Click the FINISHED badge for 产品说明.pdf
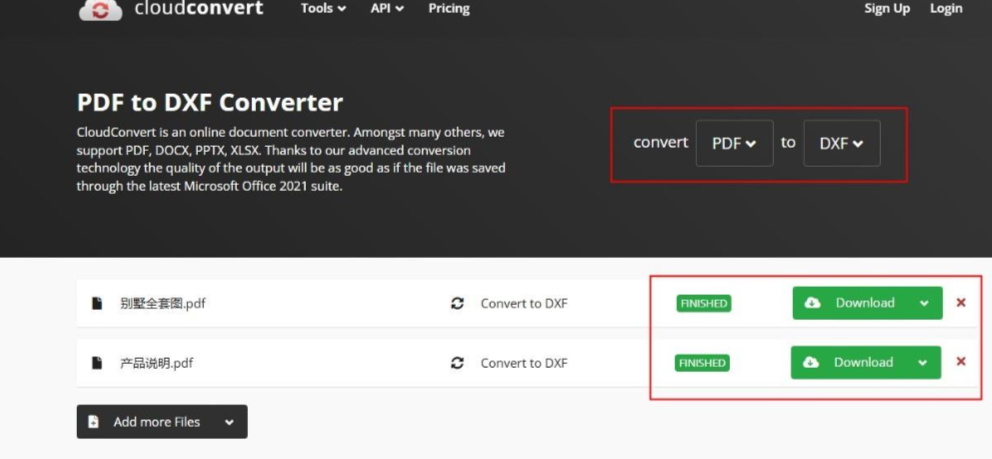 pos(702,363)
